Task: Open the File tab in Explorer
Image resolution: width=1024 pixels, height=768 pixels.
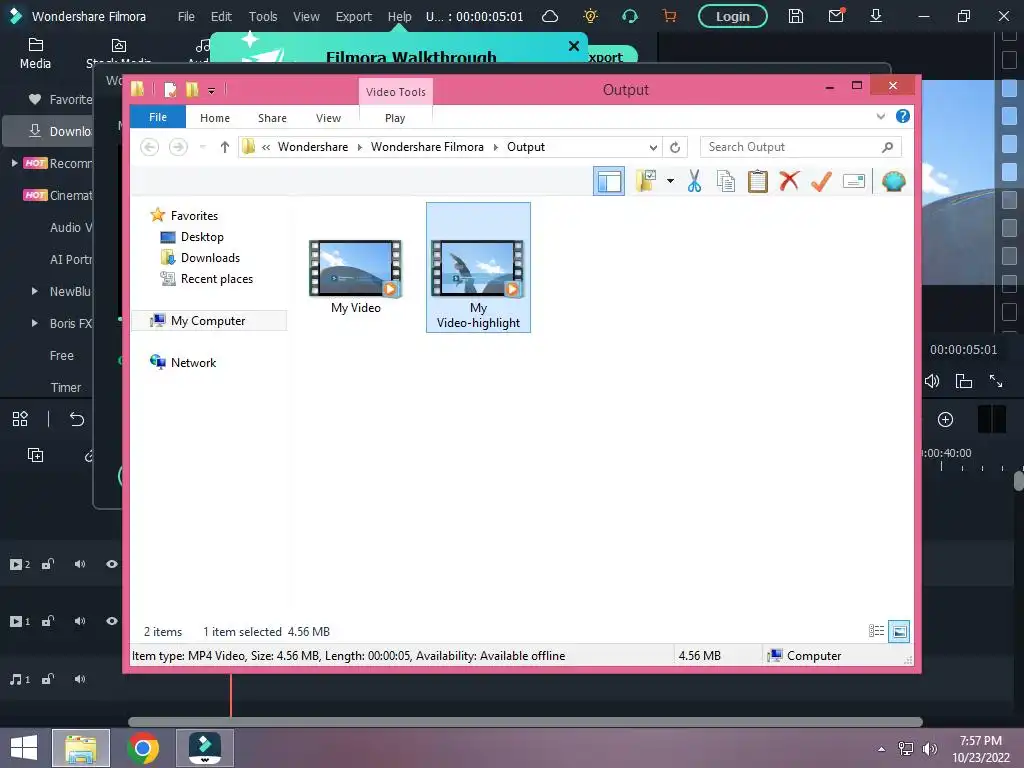Action: click(x=158, y=117)
